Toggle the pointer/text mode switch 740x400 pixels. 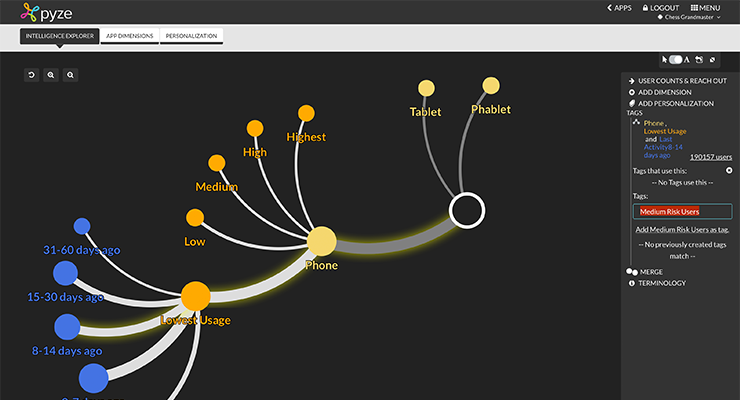[676, 59]
